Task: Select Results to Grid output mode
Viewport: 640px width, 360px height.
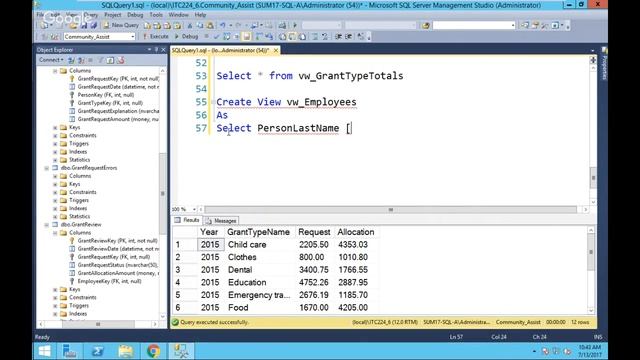Action: point(292,36)
